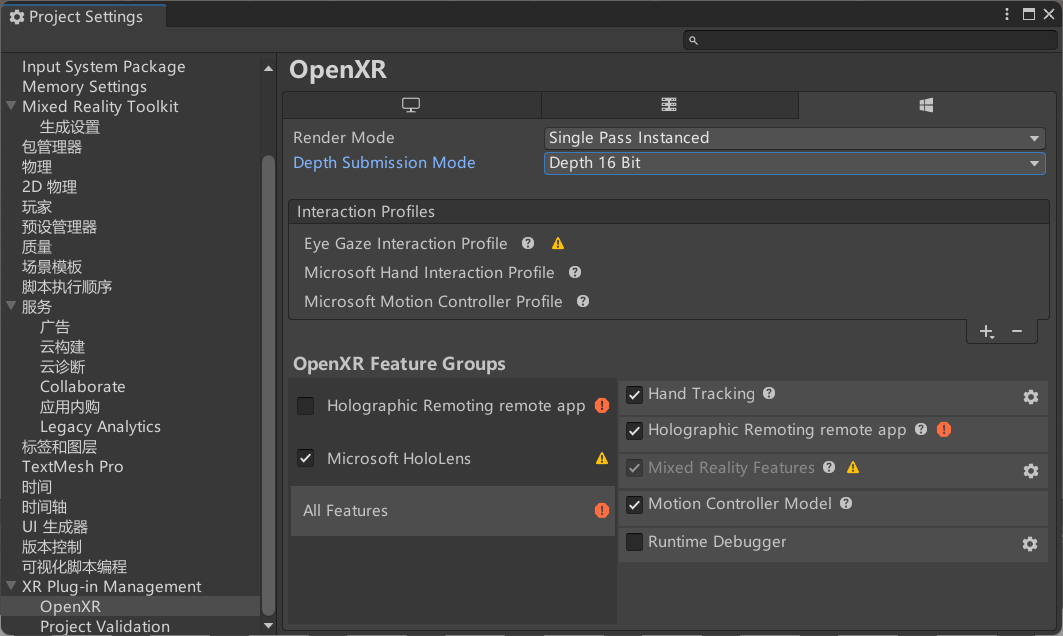Click Eye Gaze Interaction Profile warning icon

(x=558, y=244)
